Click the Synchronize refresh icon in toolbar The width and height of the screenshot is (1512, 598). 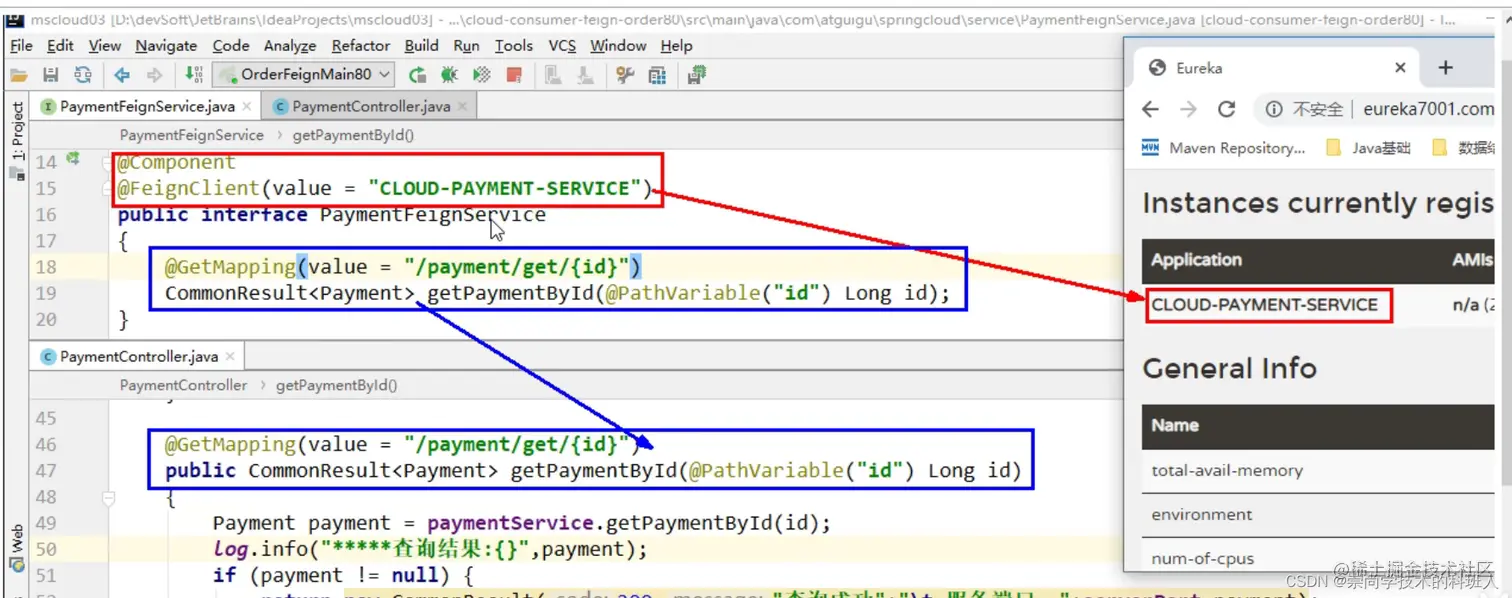click(83, 75)
